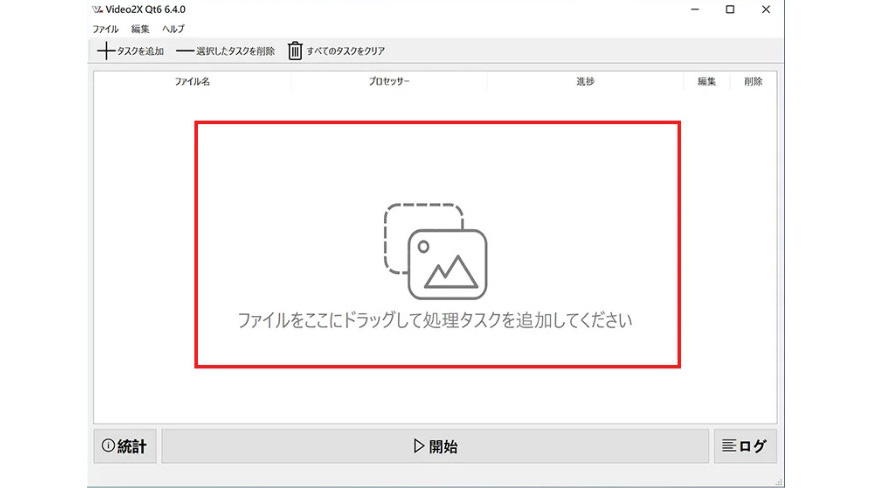
Task: Close the Video2X window
Action: 766,10
